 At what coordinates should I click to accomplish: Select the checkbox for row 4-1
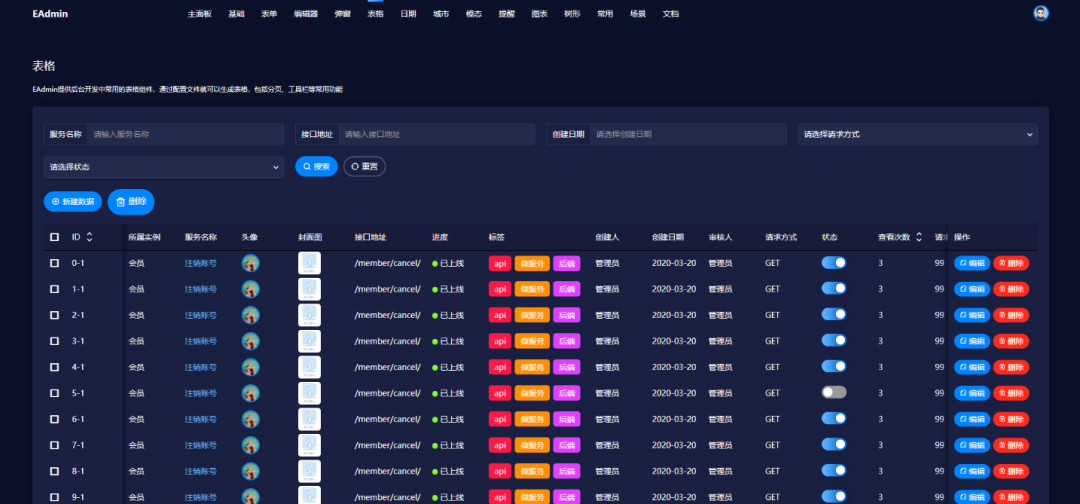point(54,367)
